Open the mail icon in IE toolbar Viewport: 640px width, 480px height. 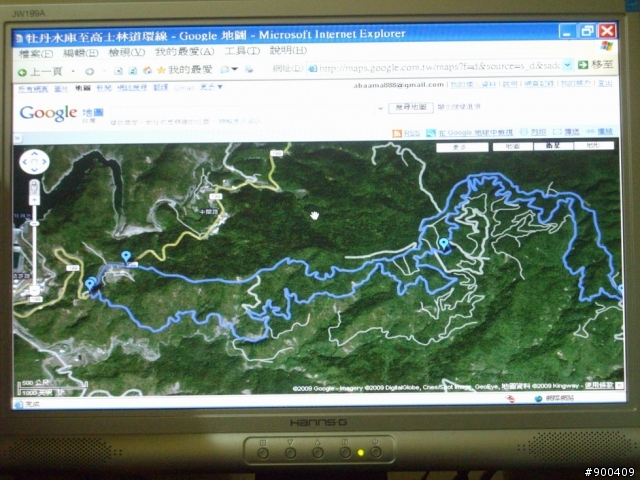[225, 70]
